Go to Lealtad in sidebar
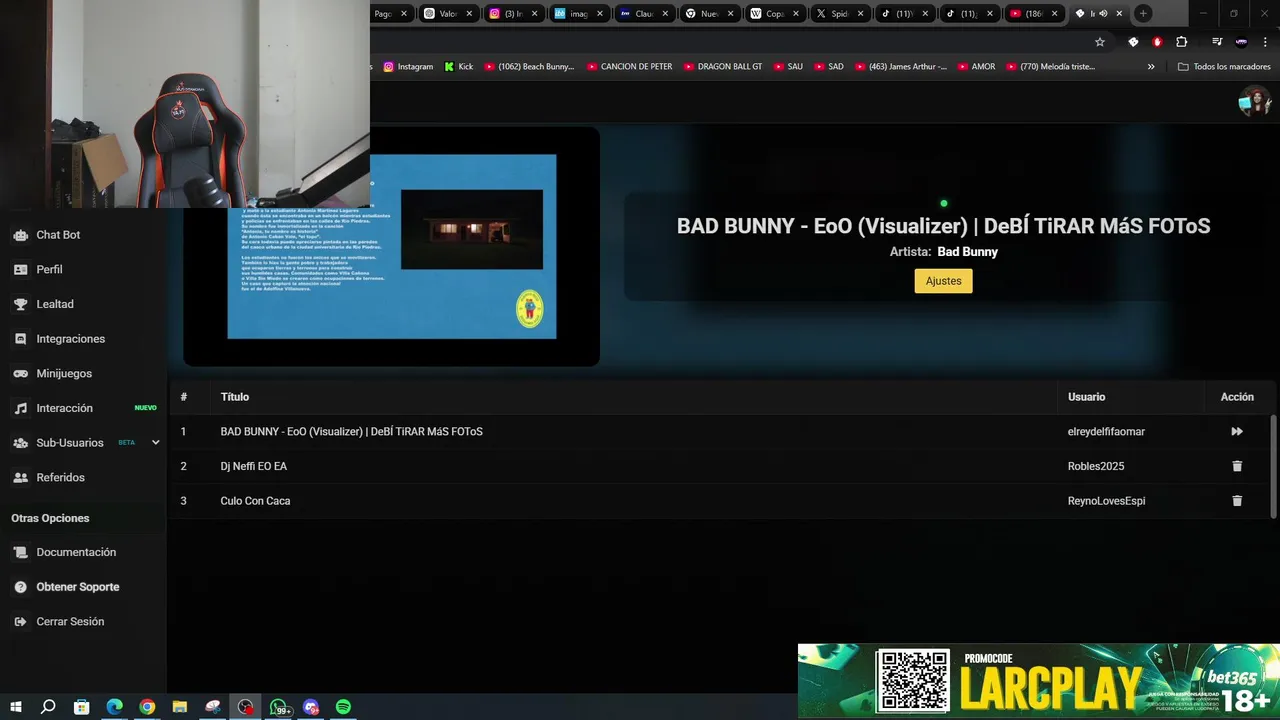Screen dimensions: 1280x720 [x=55, y=304]
